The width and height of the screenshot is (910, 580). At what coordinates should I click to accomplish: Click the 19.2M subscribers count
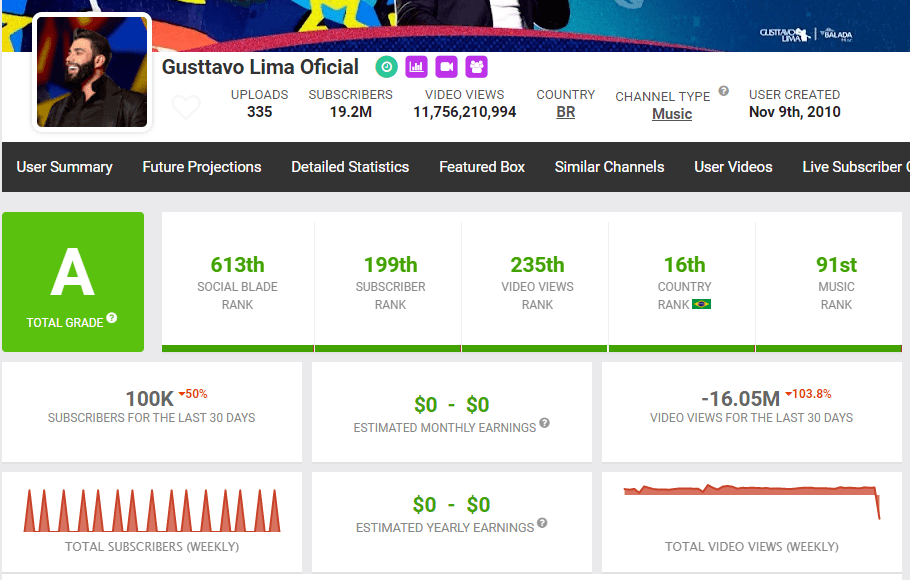[351, 112]
